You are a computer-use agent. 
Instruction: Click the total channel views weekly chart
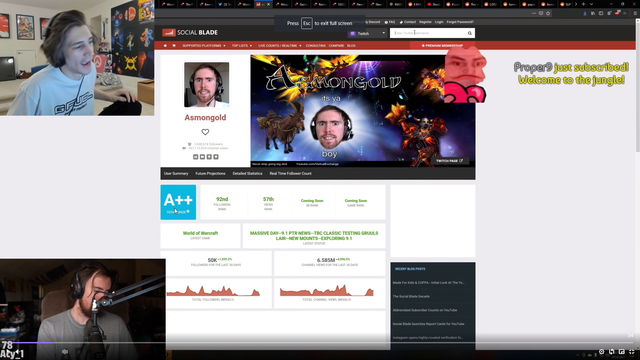point(327,291)
